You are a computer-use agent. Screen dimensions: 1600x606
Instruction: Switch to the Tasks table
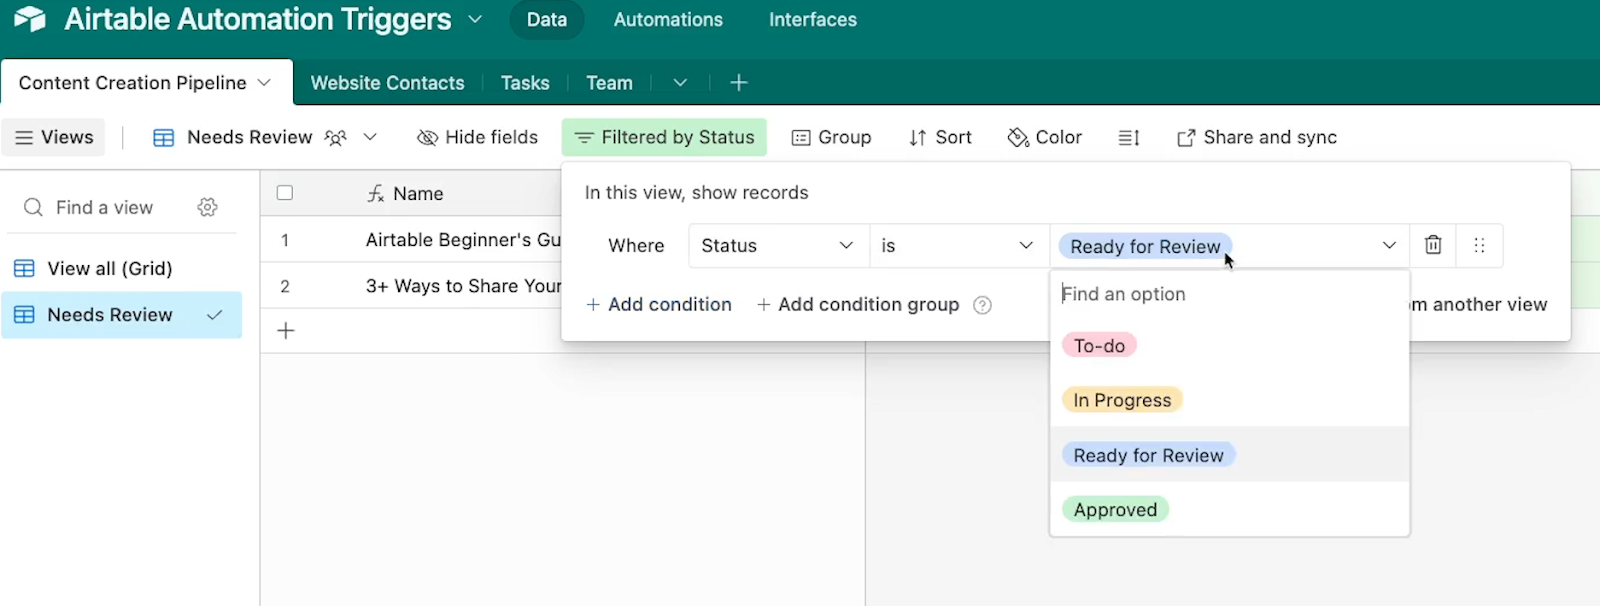coord(525,83)
